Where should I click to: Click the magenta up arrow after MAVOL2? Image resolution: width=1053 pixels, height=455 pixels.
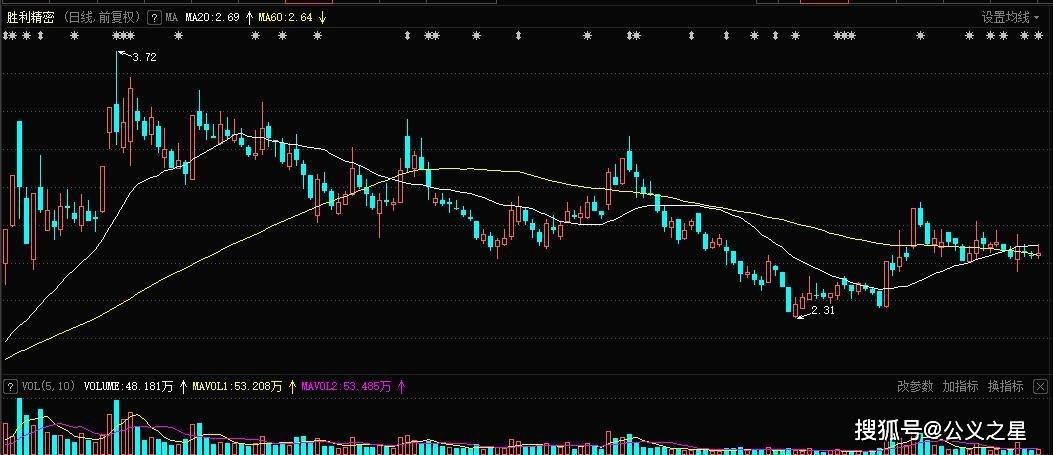pos(401,385)
